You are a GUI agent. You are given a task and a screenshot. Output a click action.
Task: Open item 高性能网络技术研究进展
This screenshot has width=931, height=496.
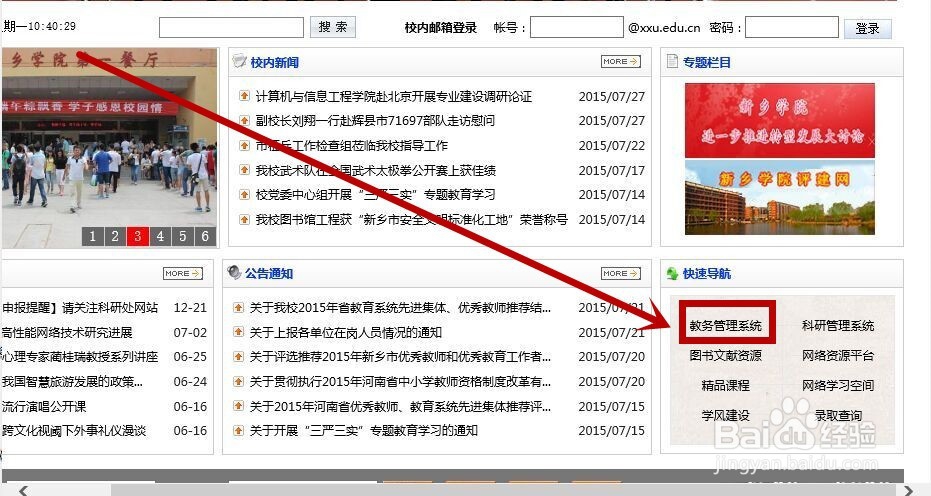coord(67,333)
